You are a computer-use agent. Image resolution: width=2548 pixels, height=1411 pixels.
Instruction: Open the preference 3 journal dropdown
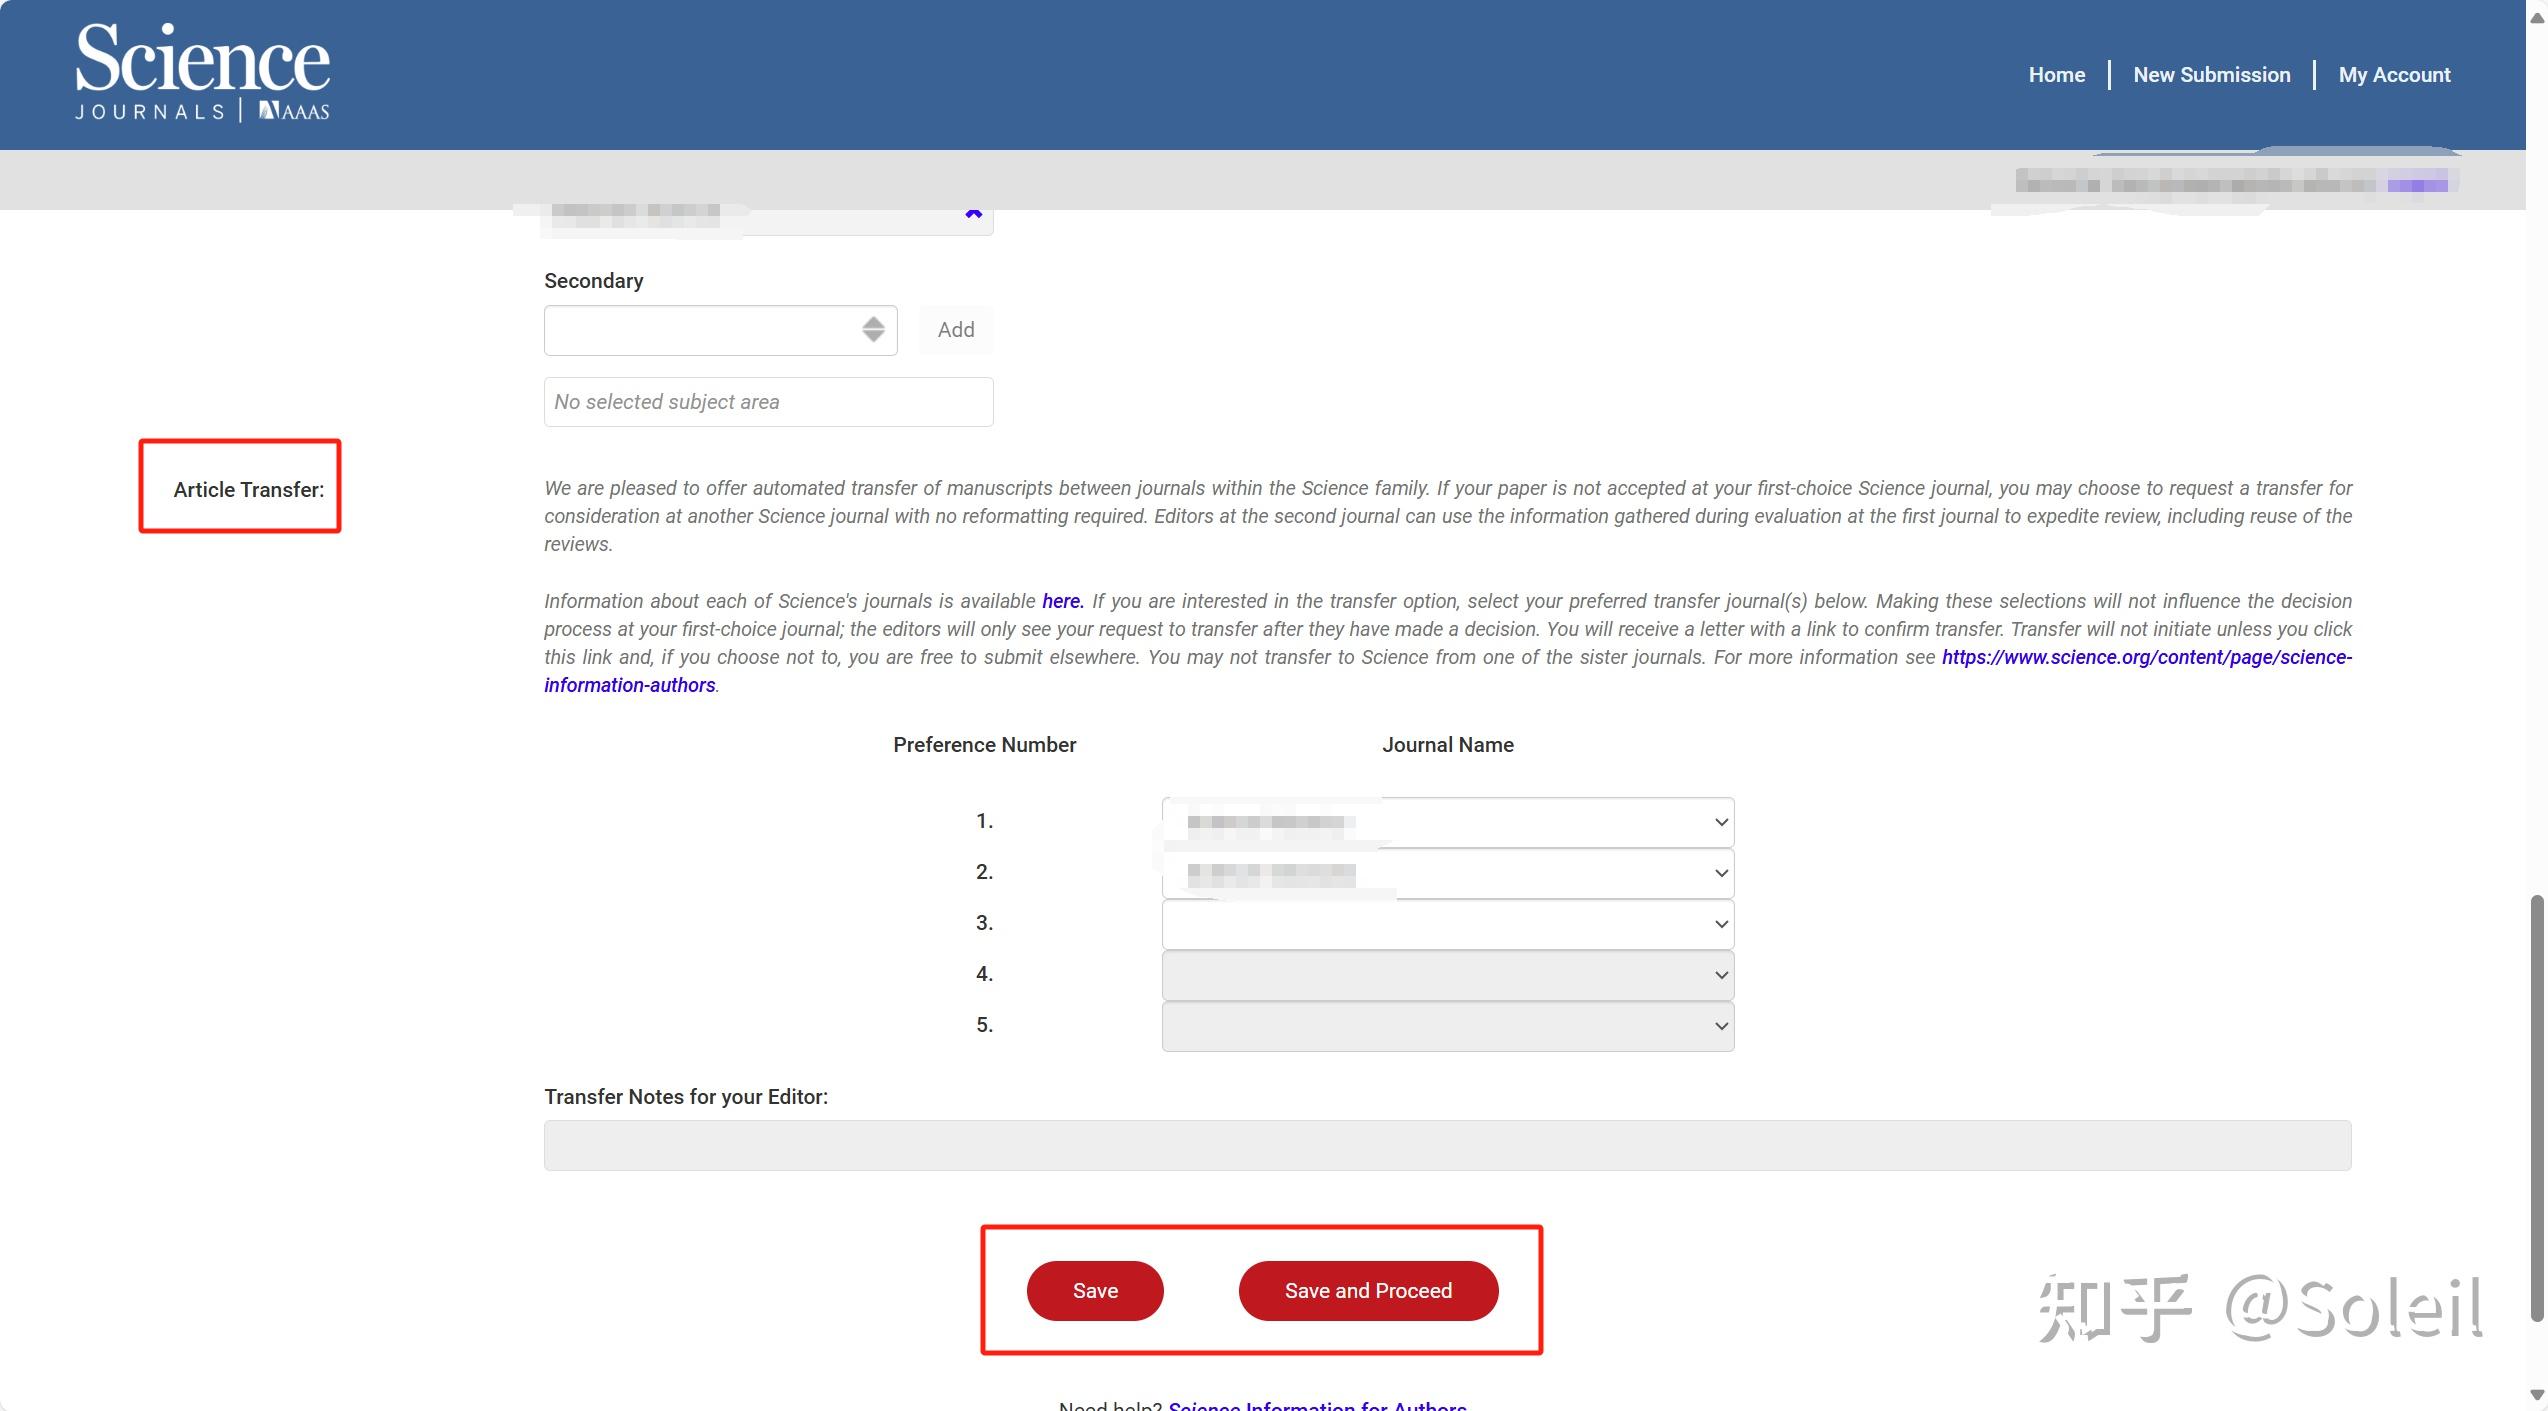point(1447,924)
